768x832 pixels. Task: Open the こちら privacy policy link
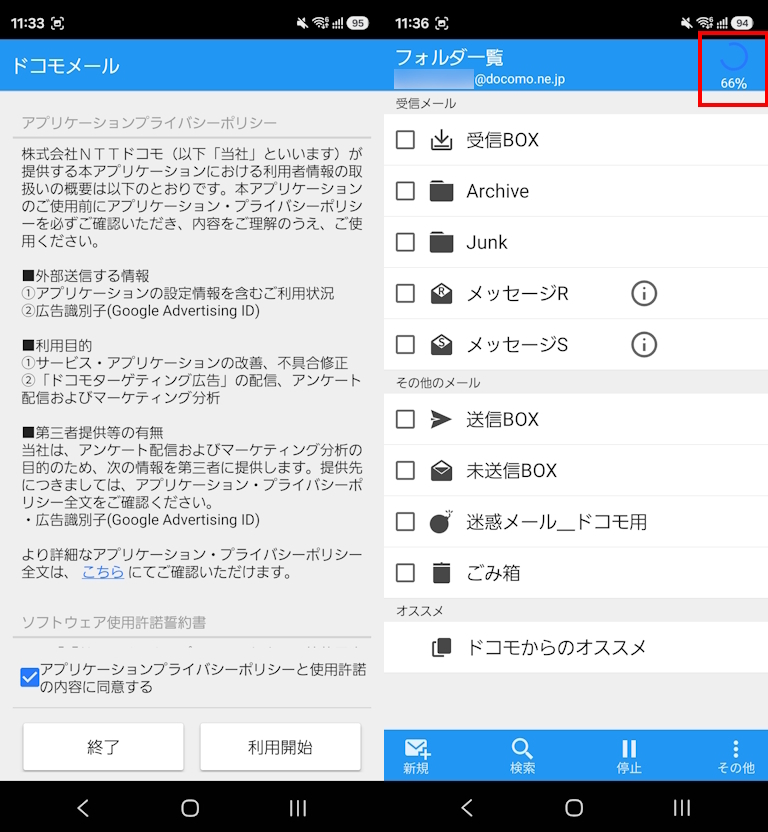pos(103,573)
